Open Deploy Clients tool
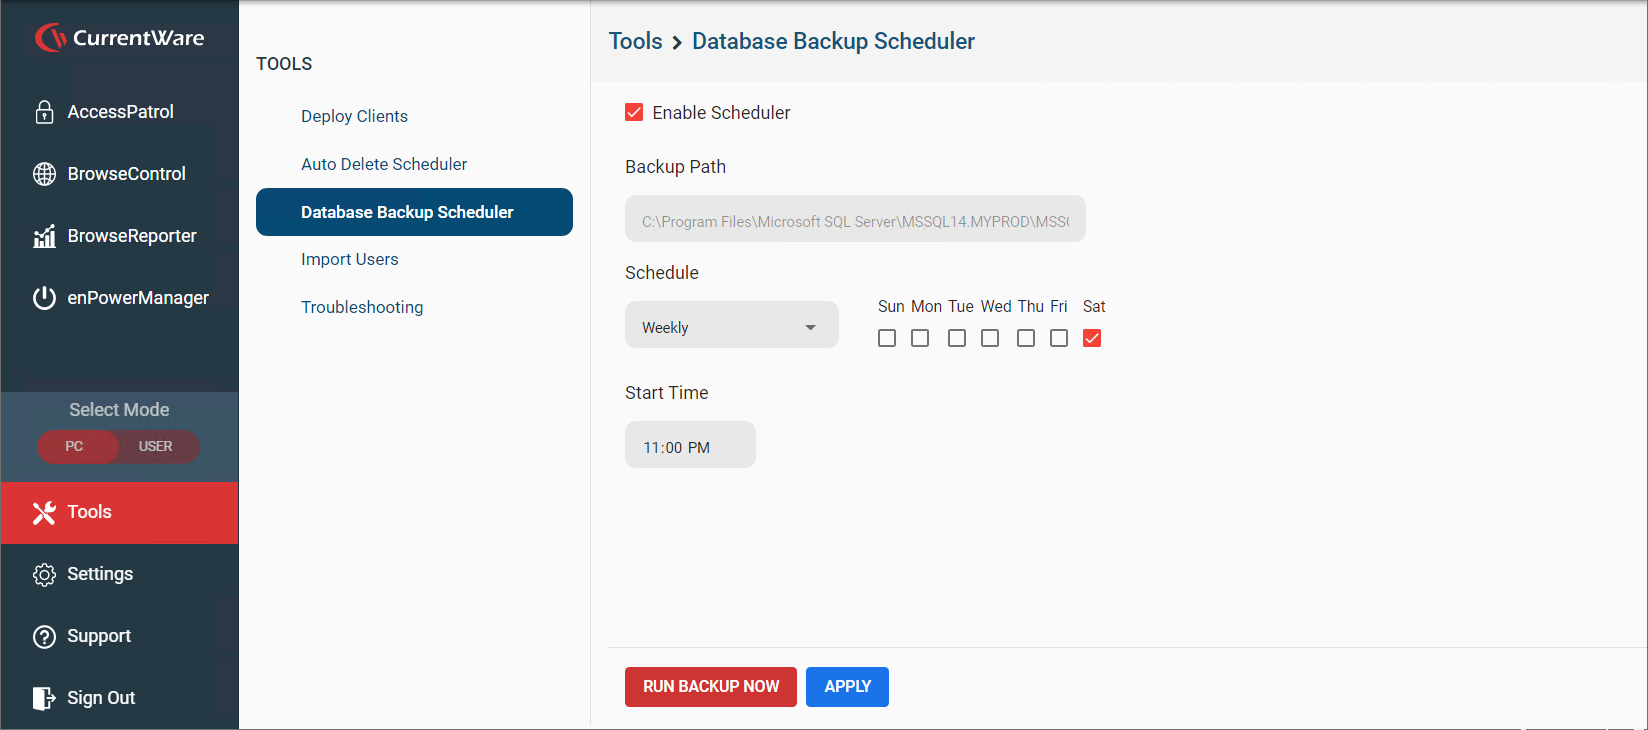The height and width of the screenshot is (730, 1648). [x=354, y=116]
